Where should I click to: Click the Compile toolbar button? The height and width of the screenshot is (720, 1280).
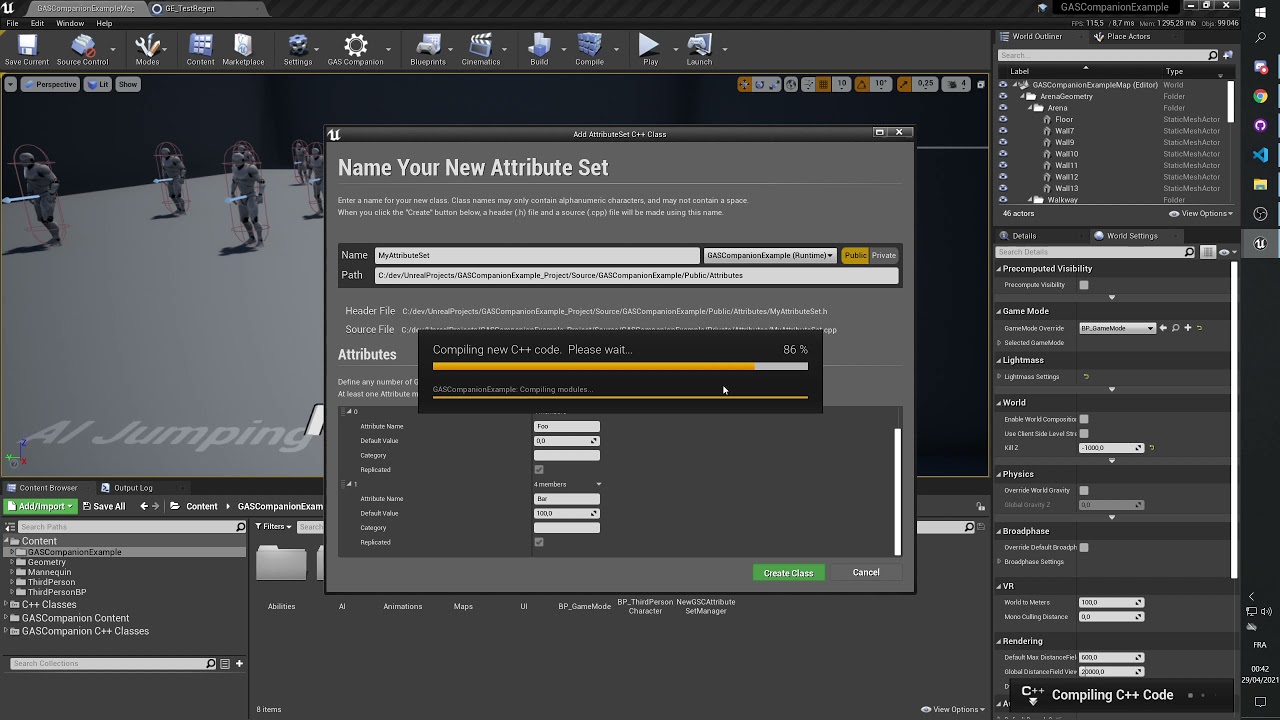[x=589, y=50]
